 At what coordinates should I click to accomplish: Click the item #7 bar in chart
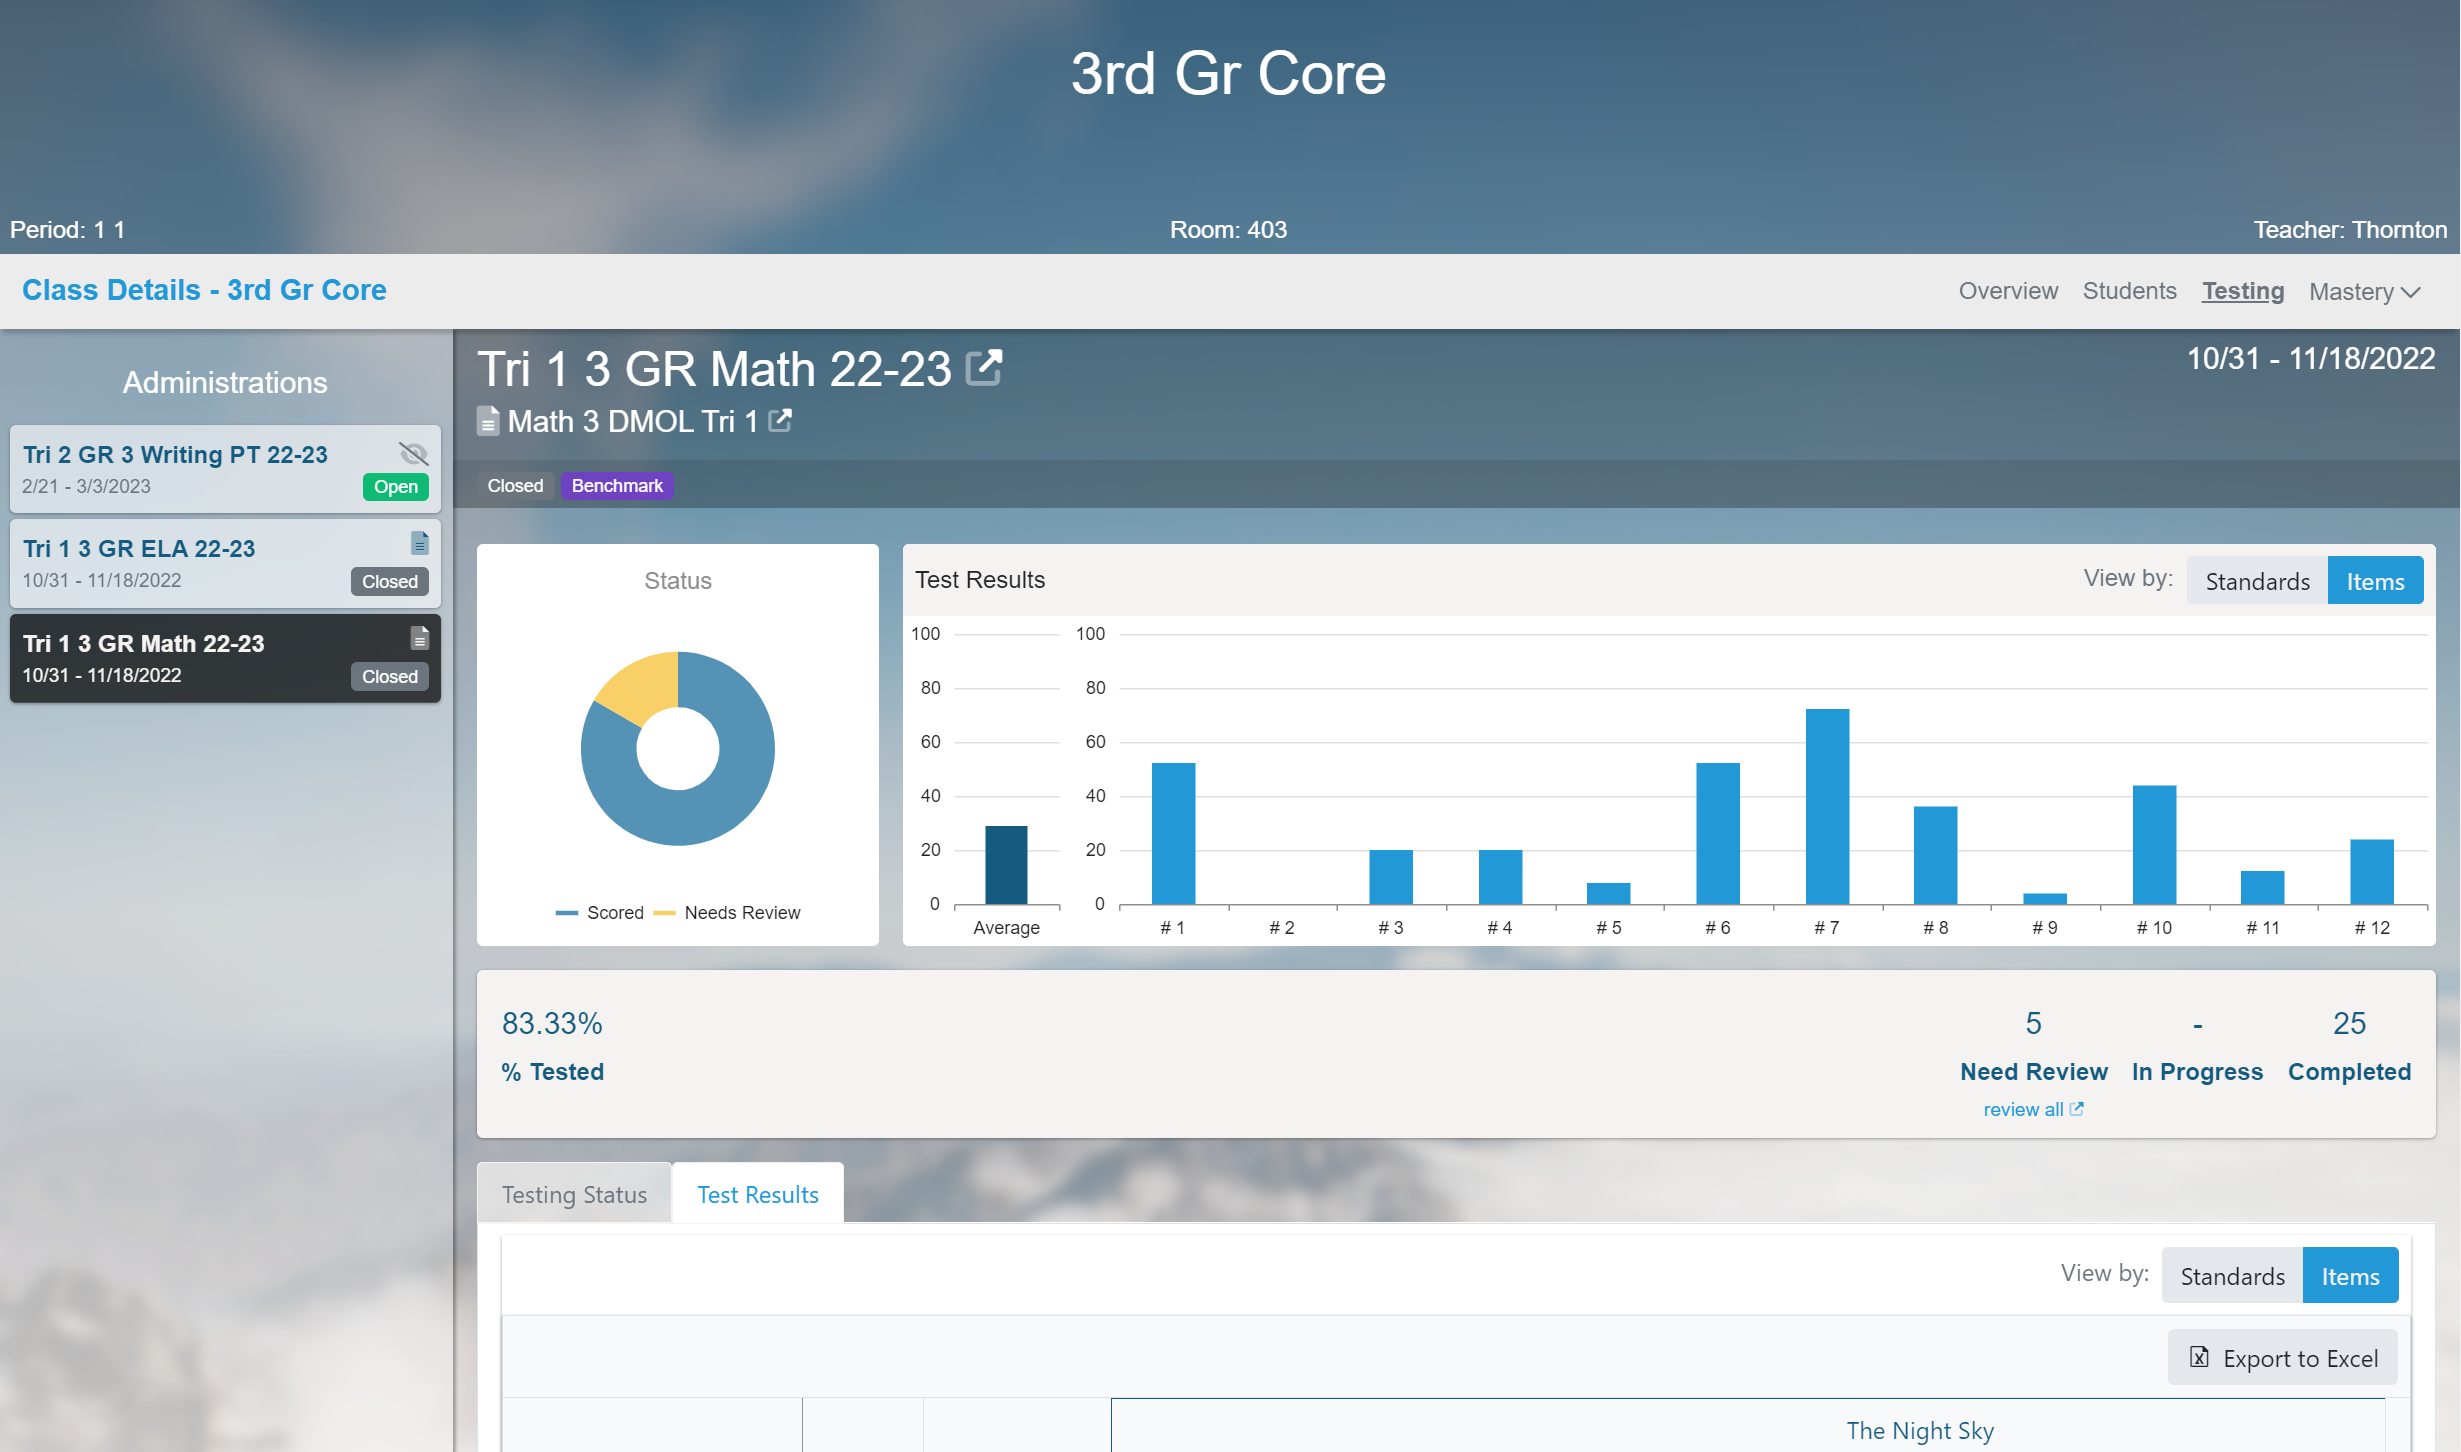(1827, 806)
